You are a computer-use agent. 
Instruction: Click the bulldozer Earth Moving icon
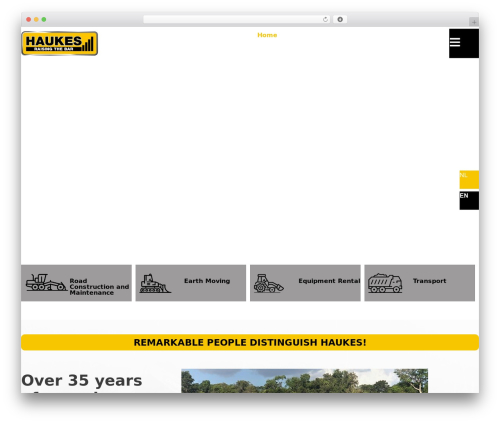155,284
